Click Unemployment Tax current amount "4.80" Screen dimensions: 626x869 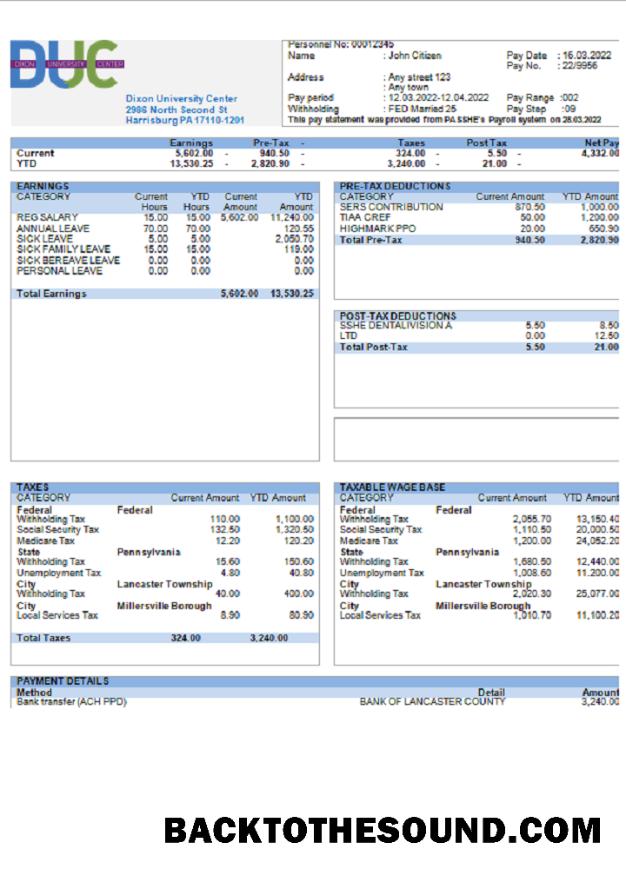tap(230, 573)
